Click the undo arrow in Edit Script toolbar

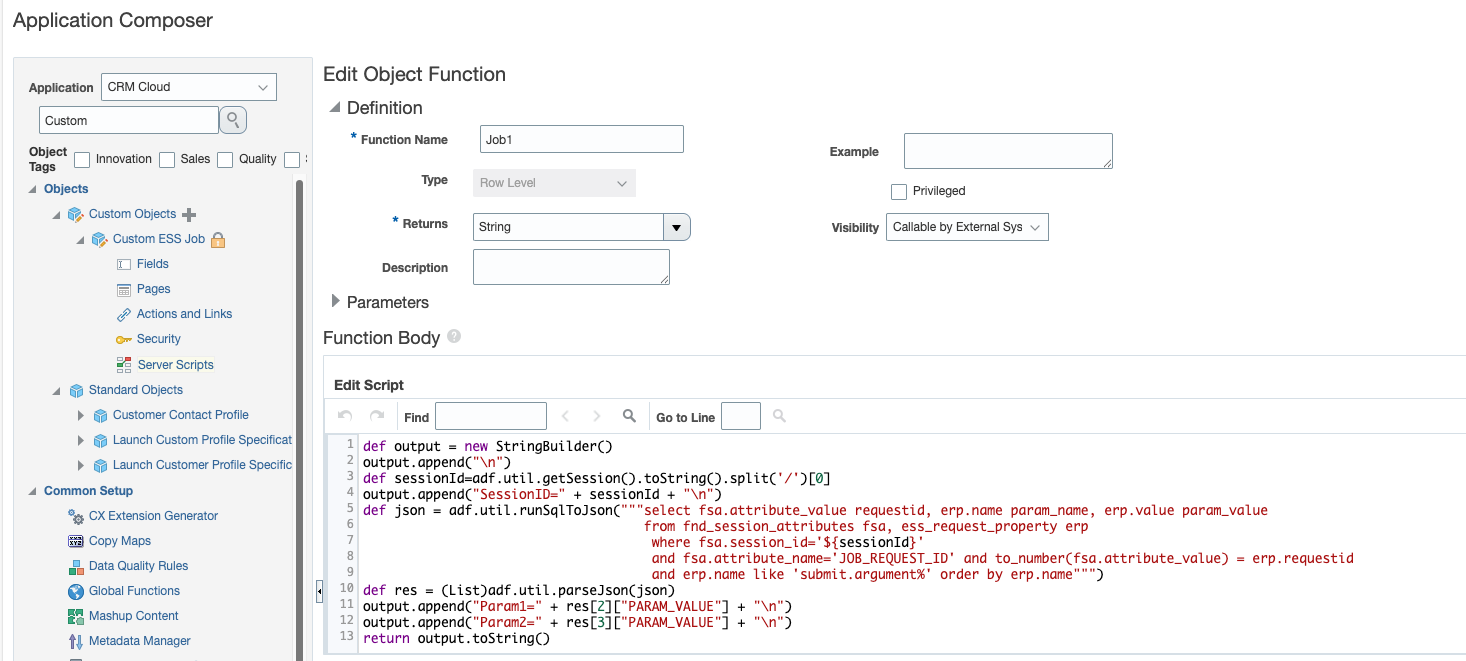[x=345, y=416]
